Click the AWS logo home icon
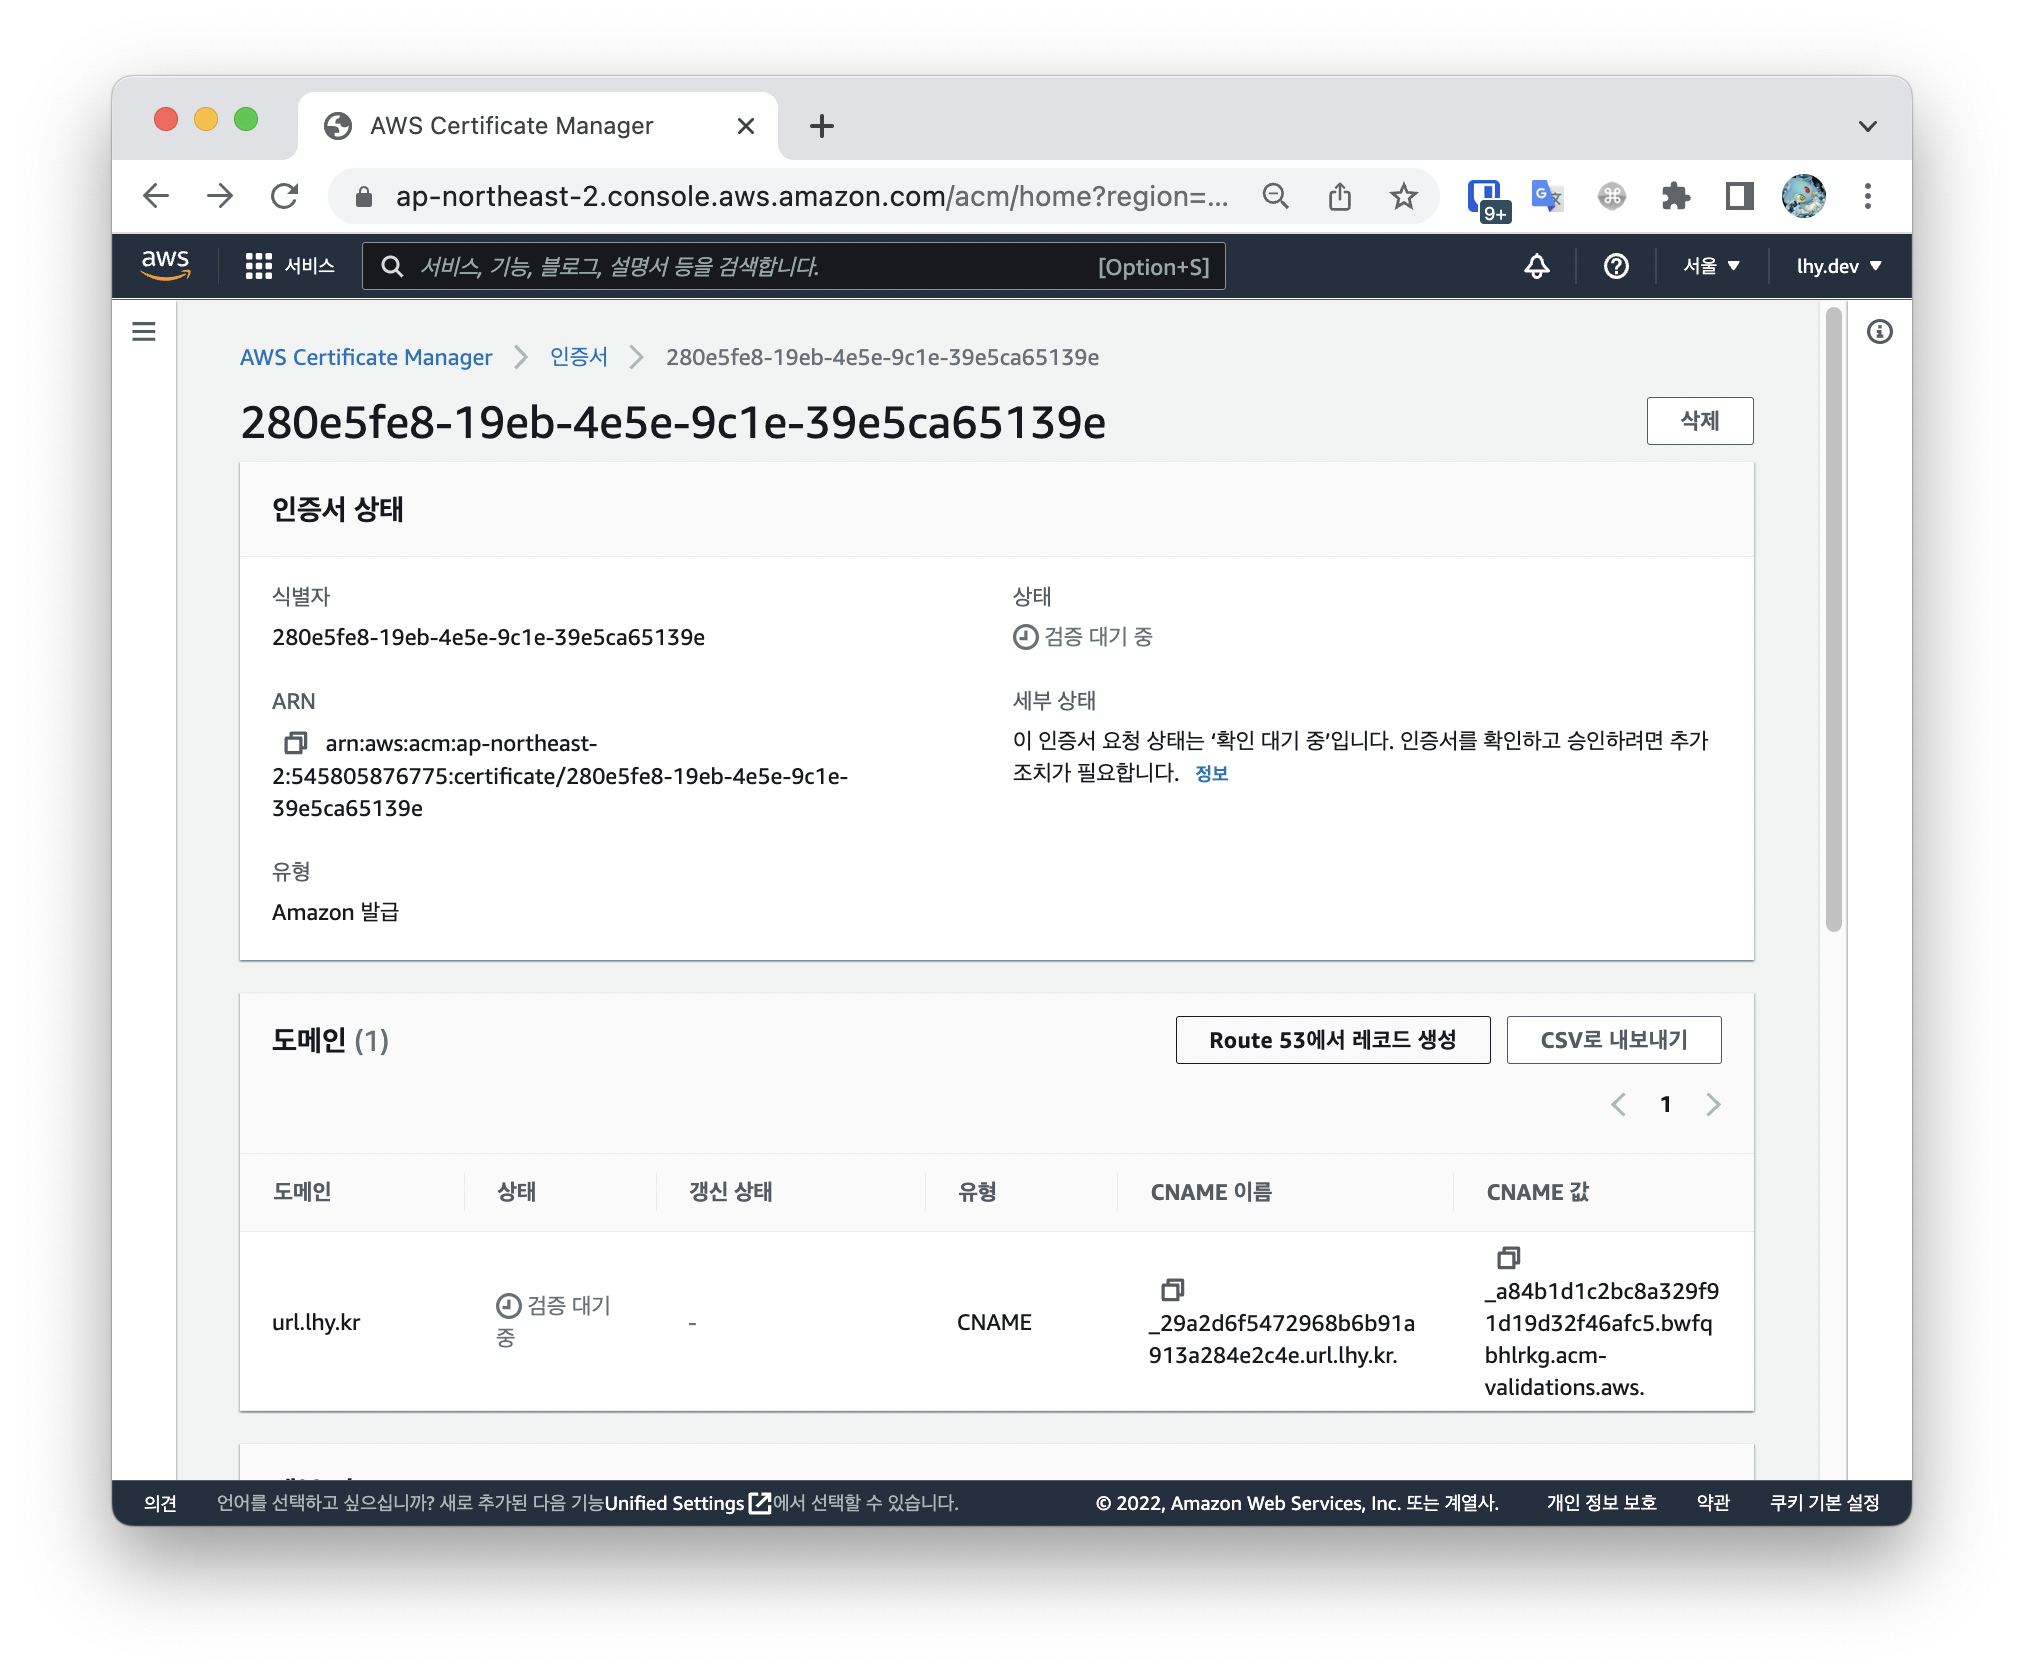Screen dimensions: 2024x1674 [x=165, y=265]
